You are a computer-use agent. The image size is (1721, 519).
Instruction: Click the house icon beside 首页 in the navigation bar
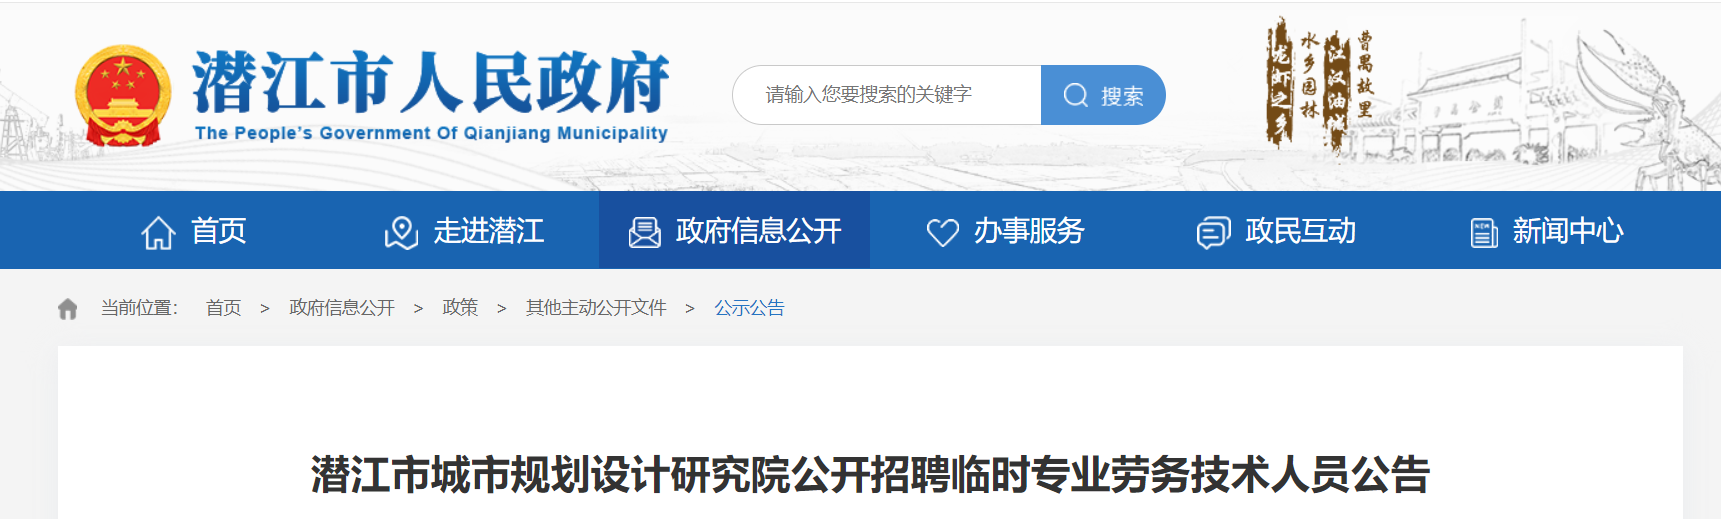coord(158,232)
